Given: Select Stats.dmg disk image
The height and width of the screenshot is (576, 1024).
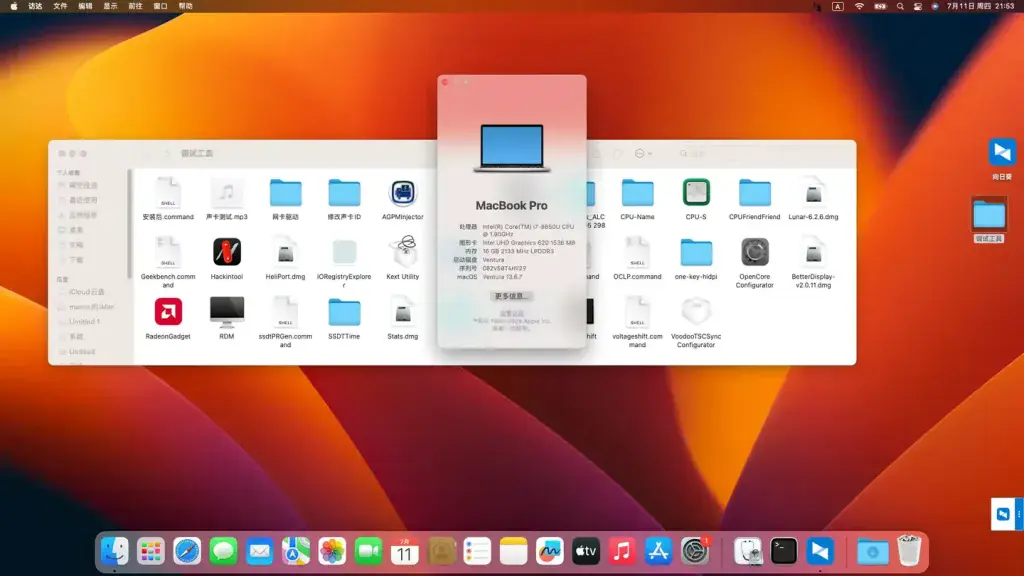Looking at the screenshot, I should 402,312.
